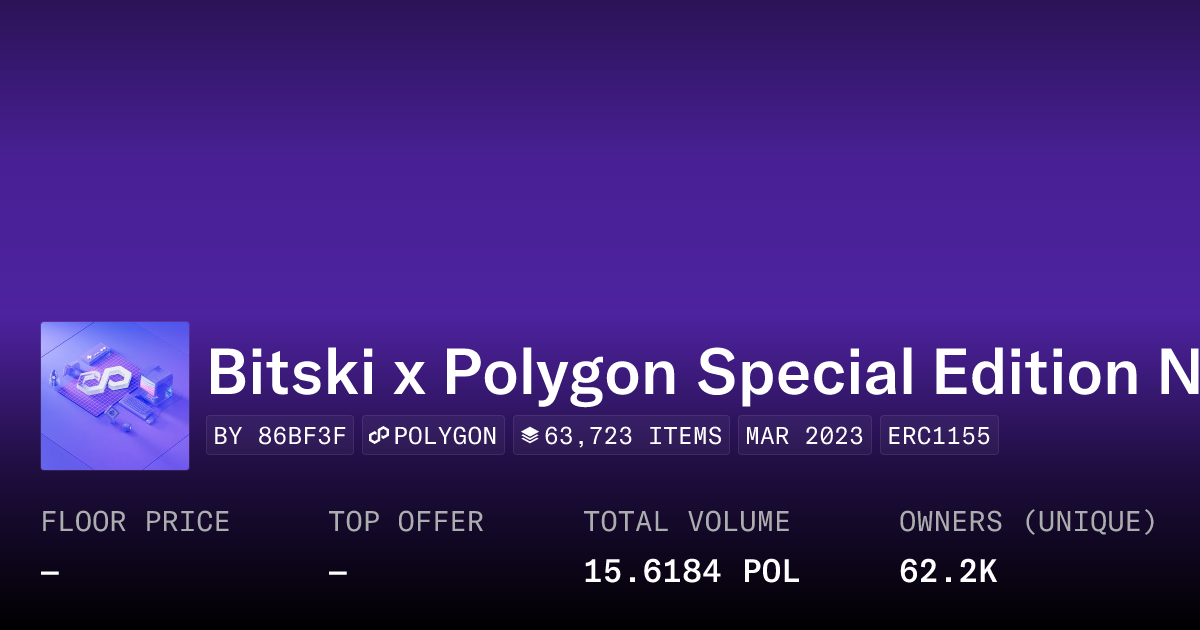The image size is (1200, 630).
Task: Click the POLYGON chain name text
Action: tap(445, 436)
